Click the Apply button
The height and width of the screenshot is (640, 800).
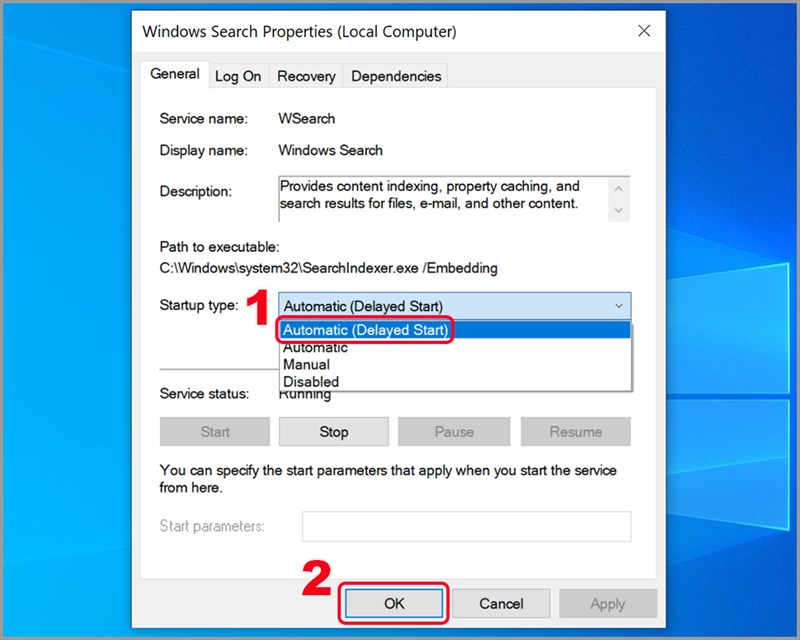click(x=608, y=603)
